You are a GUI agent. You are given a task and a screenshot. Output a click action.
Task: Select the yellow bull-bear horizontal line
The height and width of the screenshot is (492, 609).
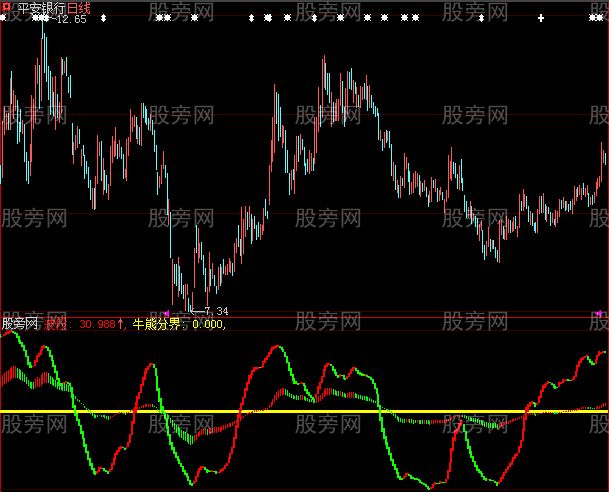(300, 411)
